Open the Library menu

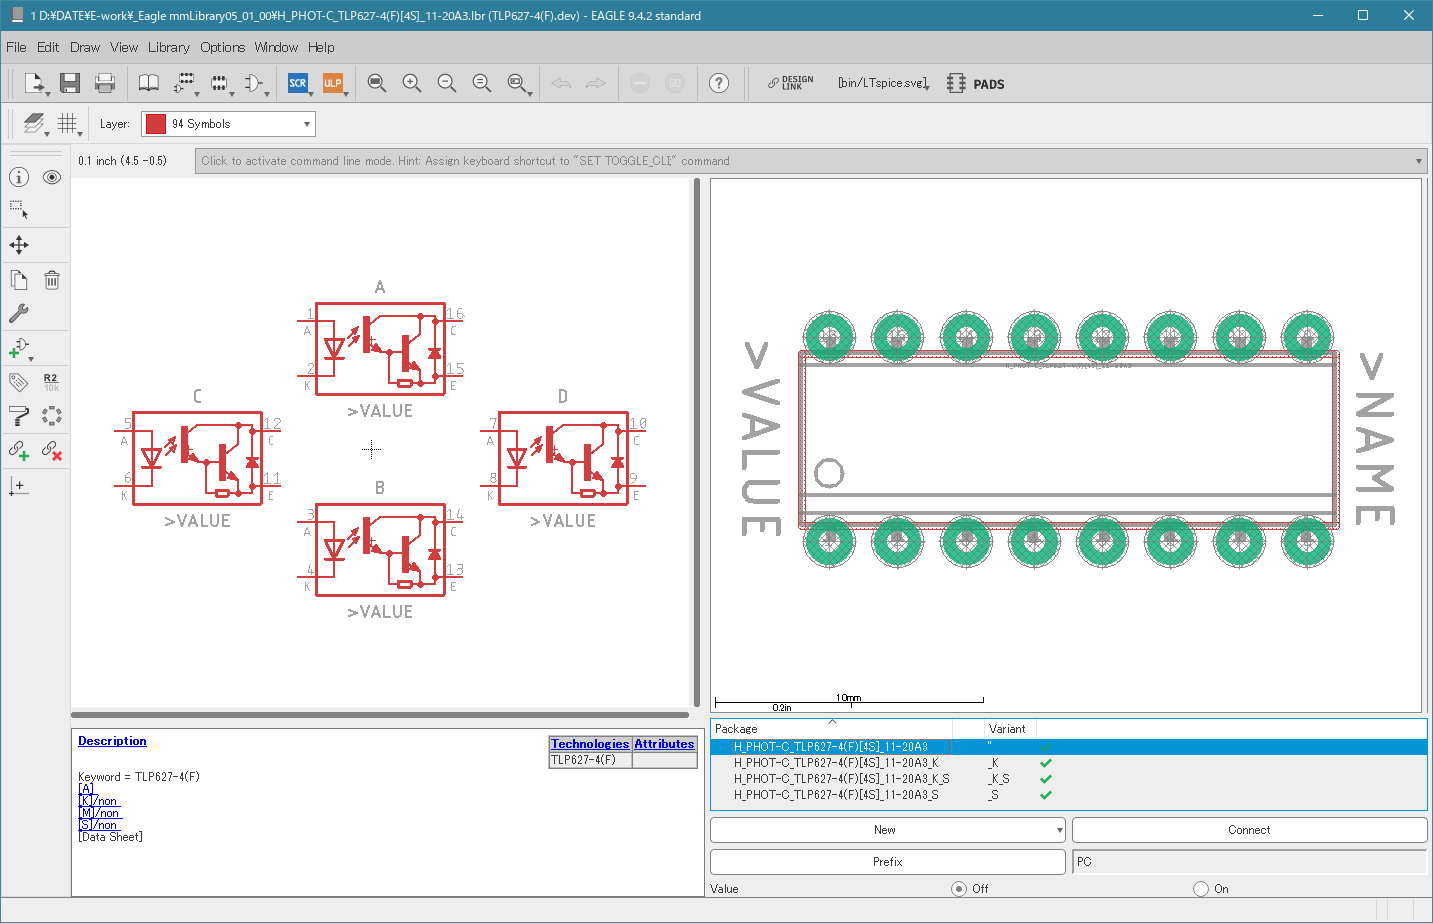(x=168, y=47)
